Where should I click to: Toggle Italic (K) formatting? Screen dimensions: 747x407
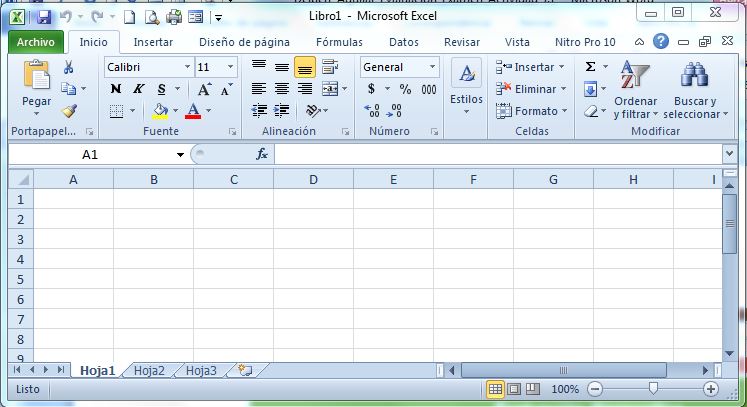pos(139,89)
